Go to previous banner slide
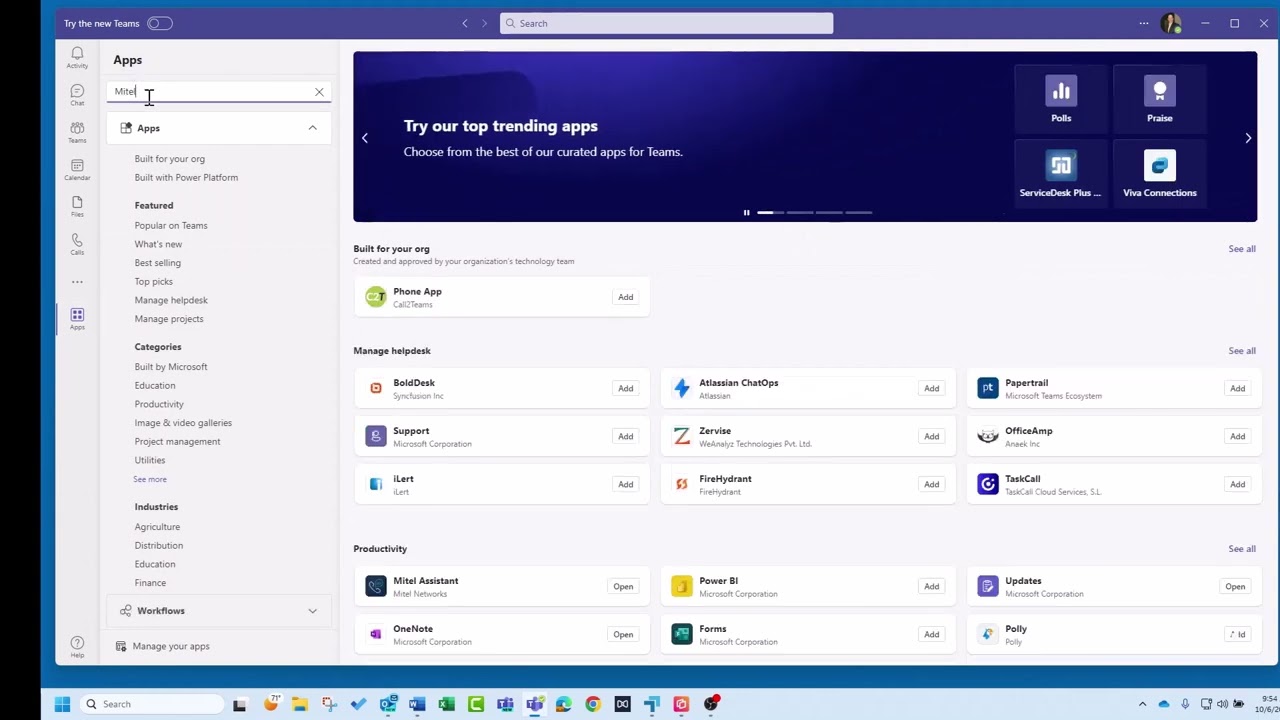This screenshot has width=1280, height=720. [x=365, y=138]
